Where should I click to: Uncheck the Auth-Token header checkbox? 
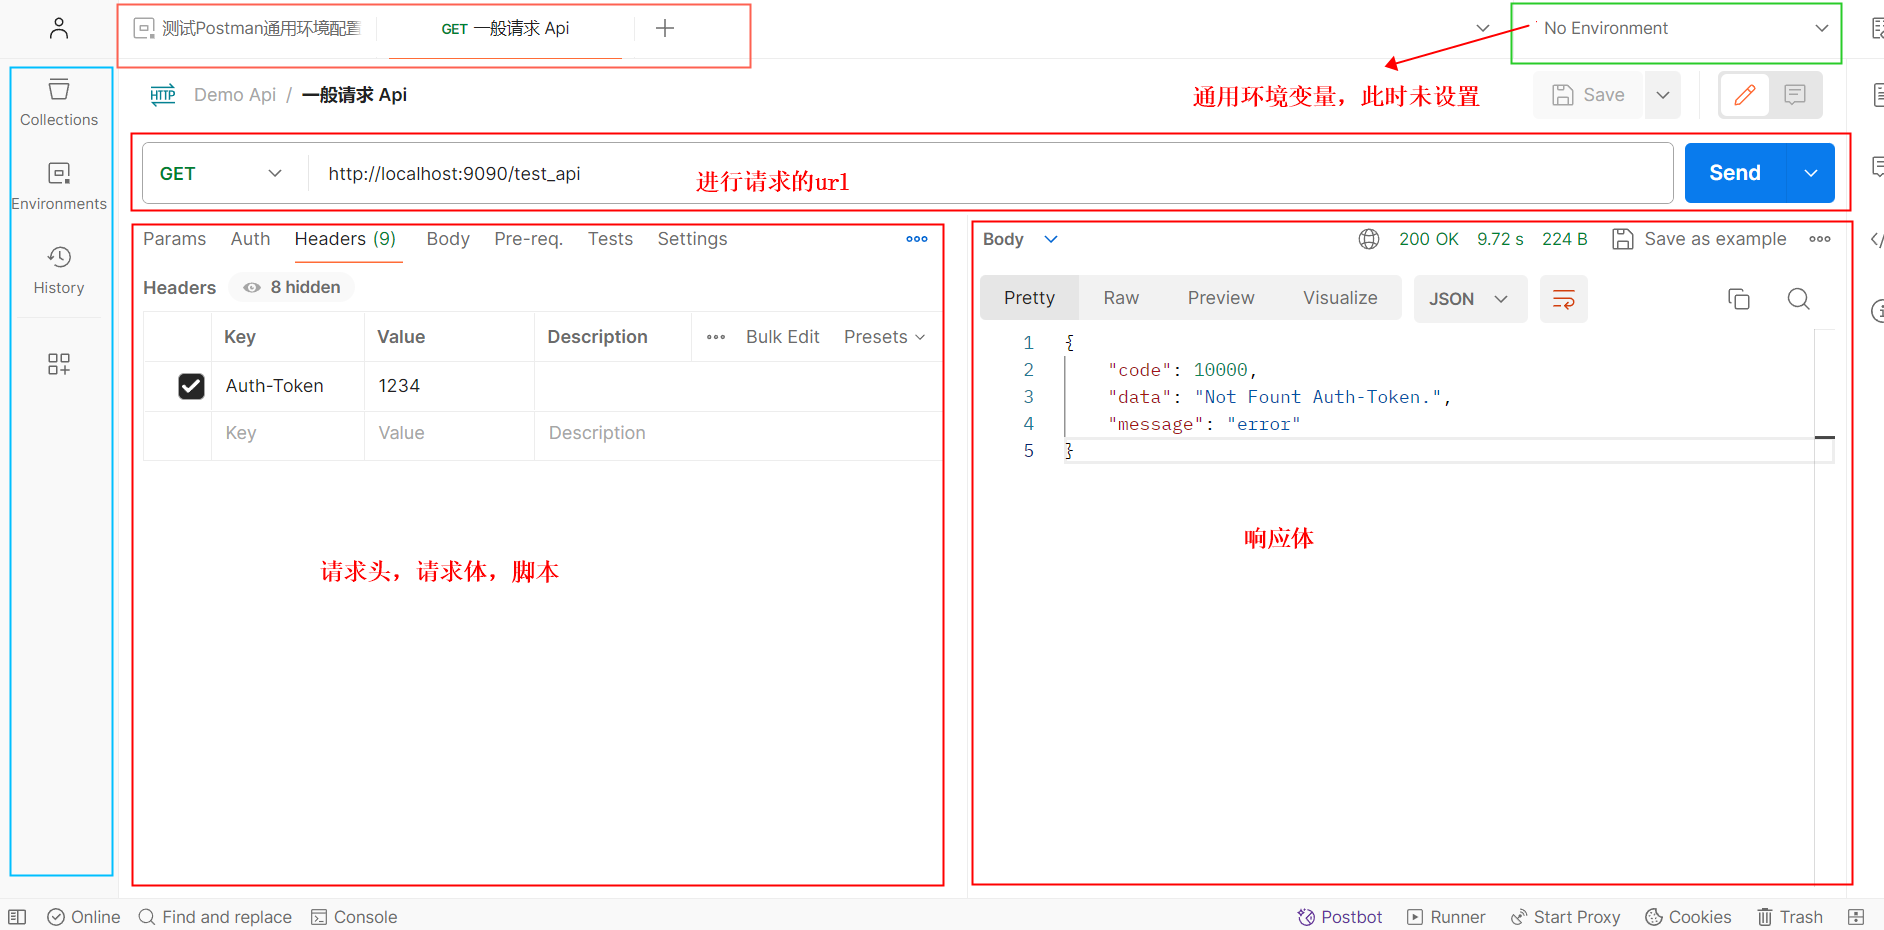[191, 386]
